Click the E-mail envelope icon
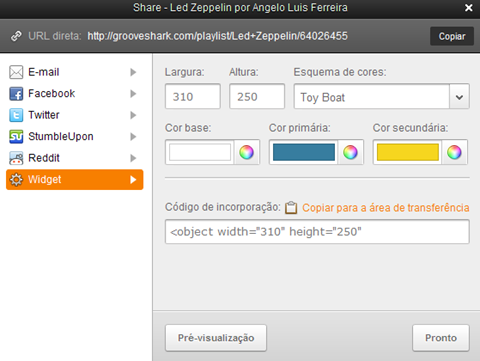Viewport: 480px width, 361px height. (16, 72)
